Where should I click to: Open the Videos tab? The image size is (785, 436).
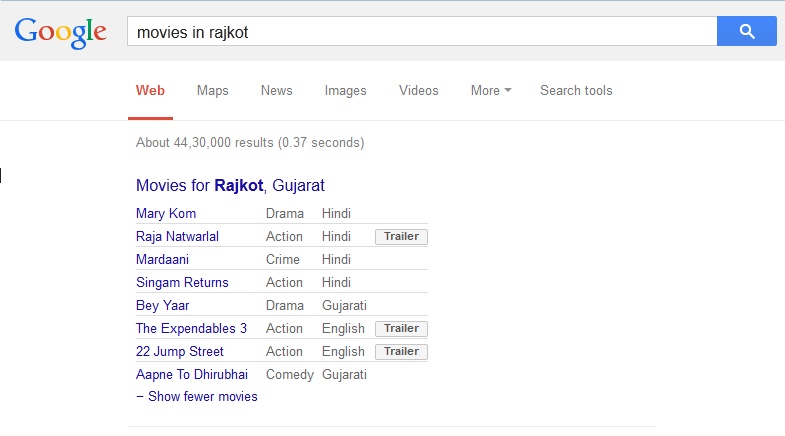point(419,91)
